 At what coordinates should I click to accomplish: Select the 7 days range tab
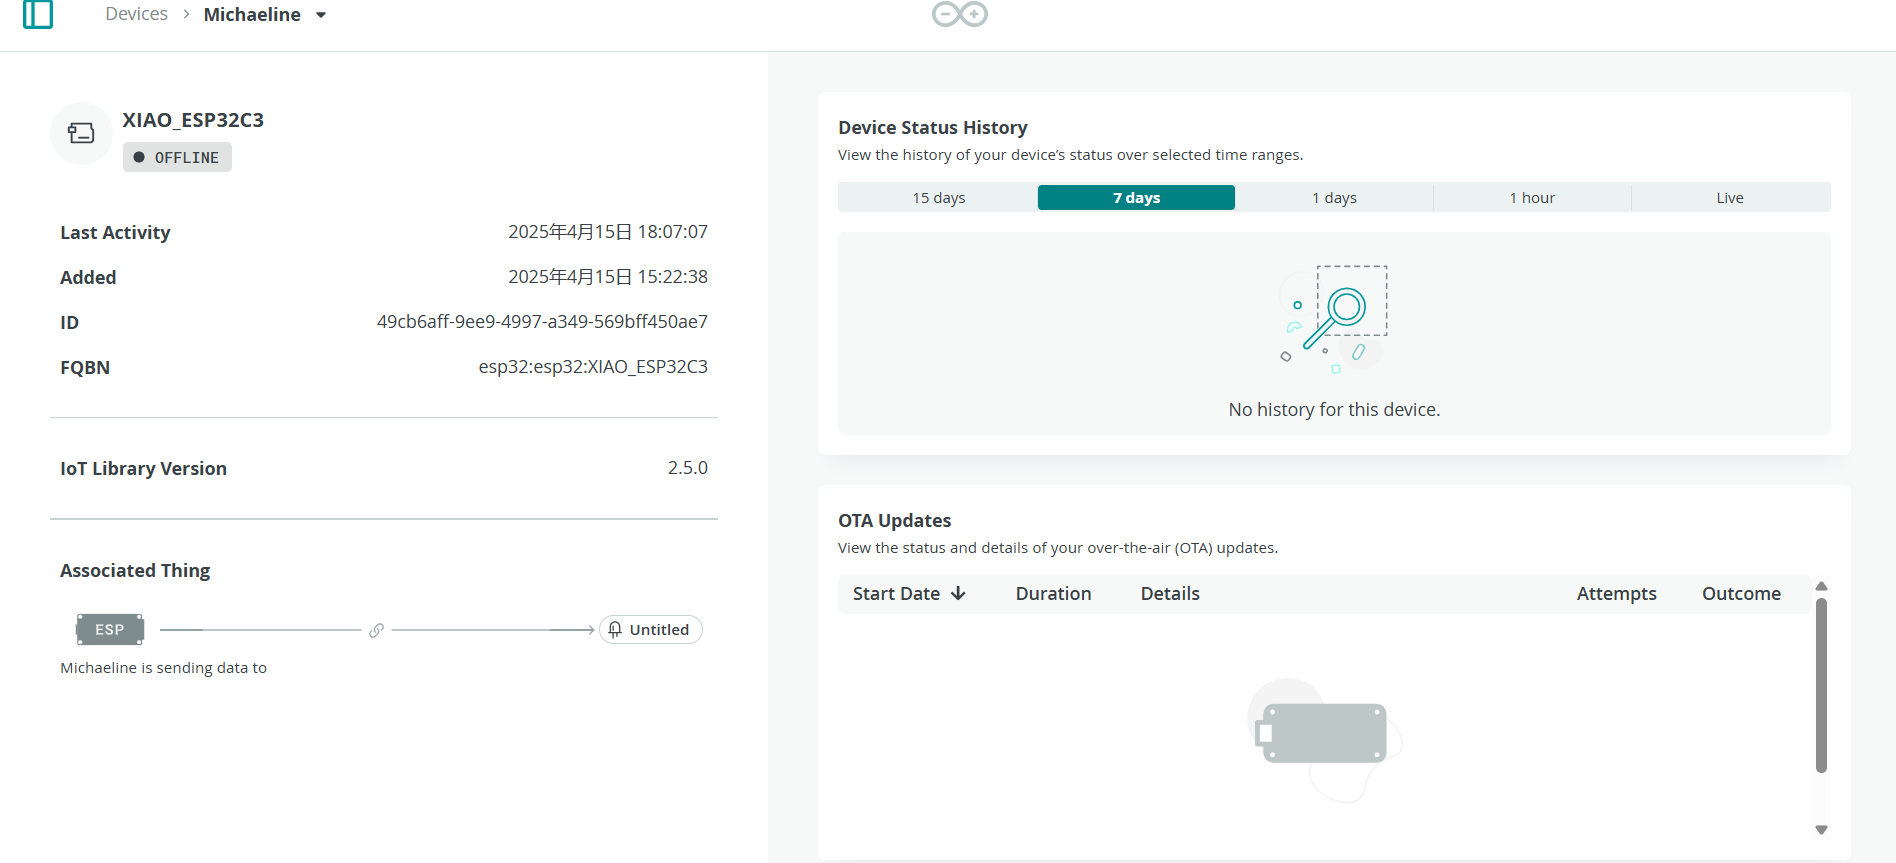click(1136, 197)
